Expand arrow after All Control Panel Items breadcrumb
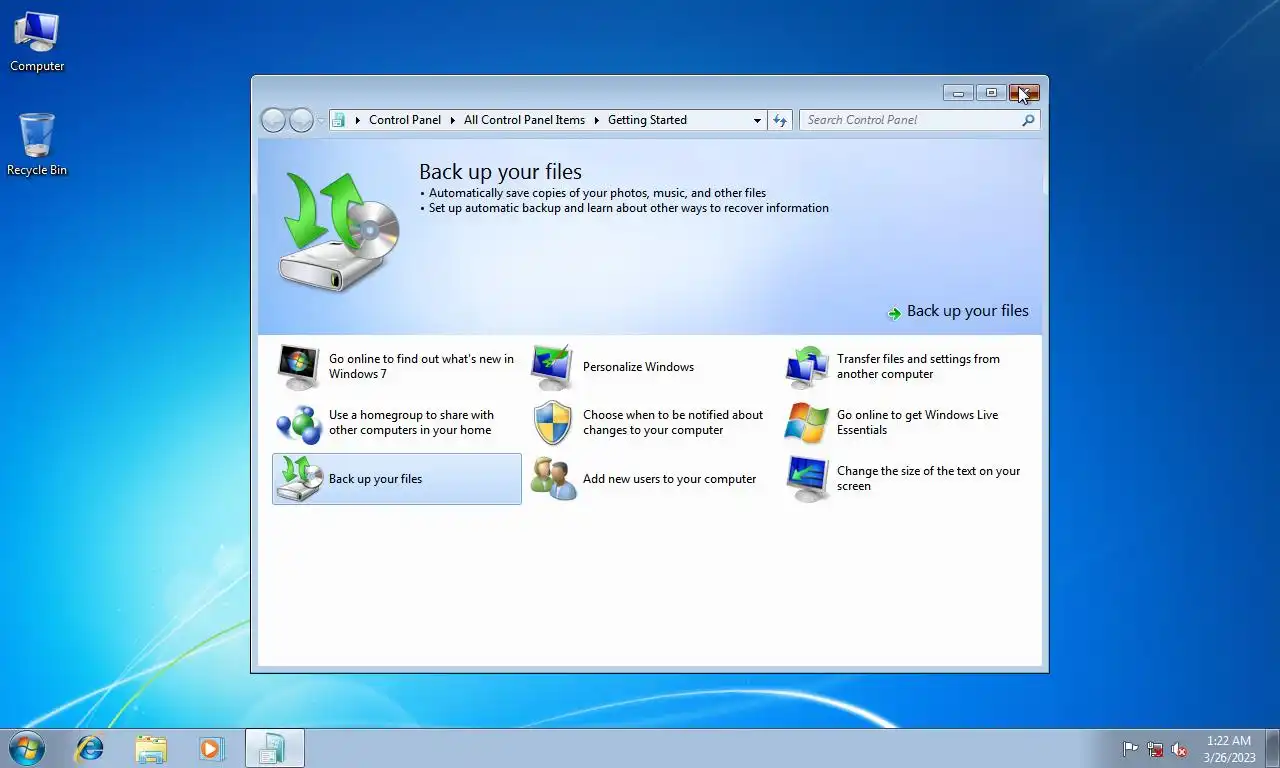Screen dimensions: 1280x768 [596, 120]
